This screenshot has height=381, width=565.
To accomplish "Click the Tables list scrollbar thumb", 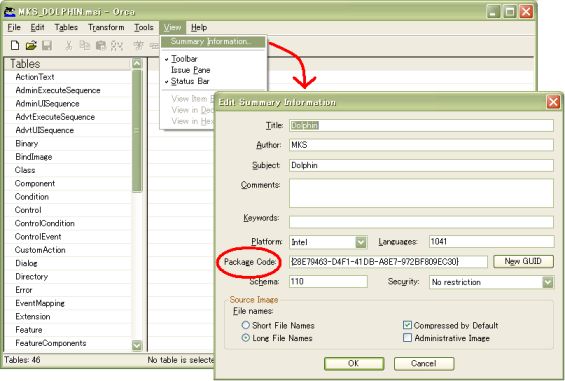I will (x=137, y=131).
